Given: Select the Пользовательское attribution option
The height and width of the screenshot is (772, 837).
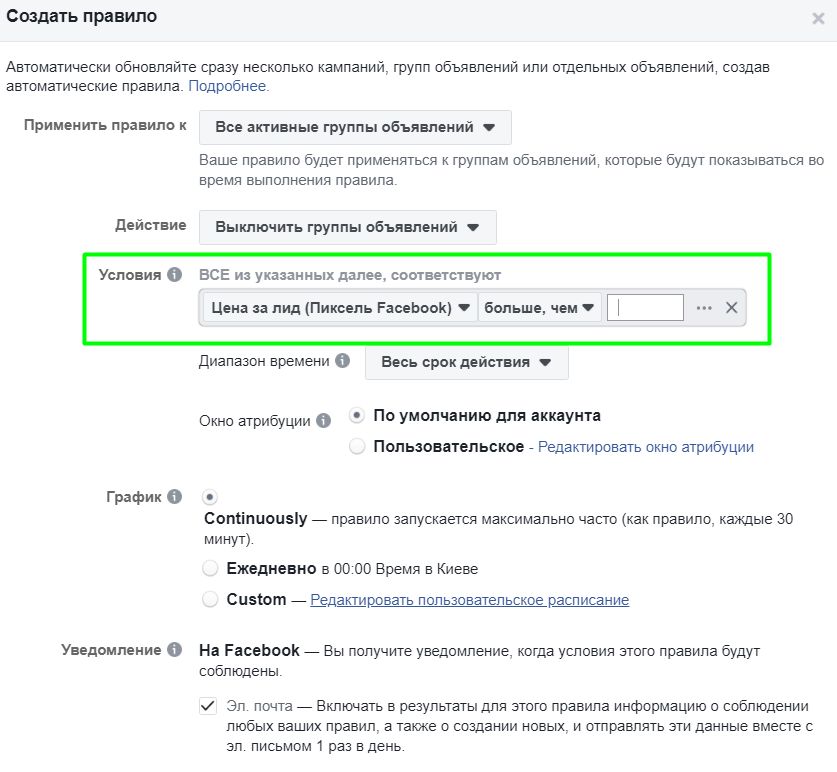Looking at the screenshot, I should (x=356, y=446).
